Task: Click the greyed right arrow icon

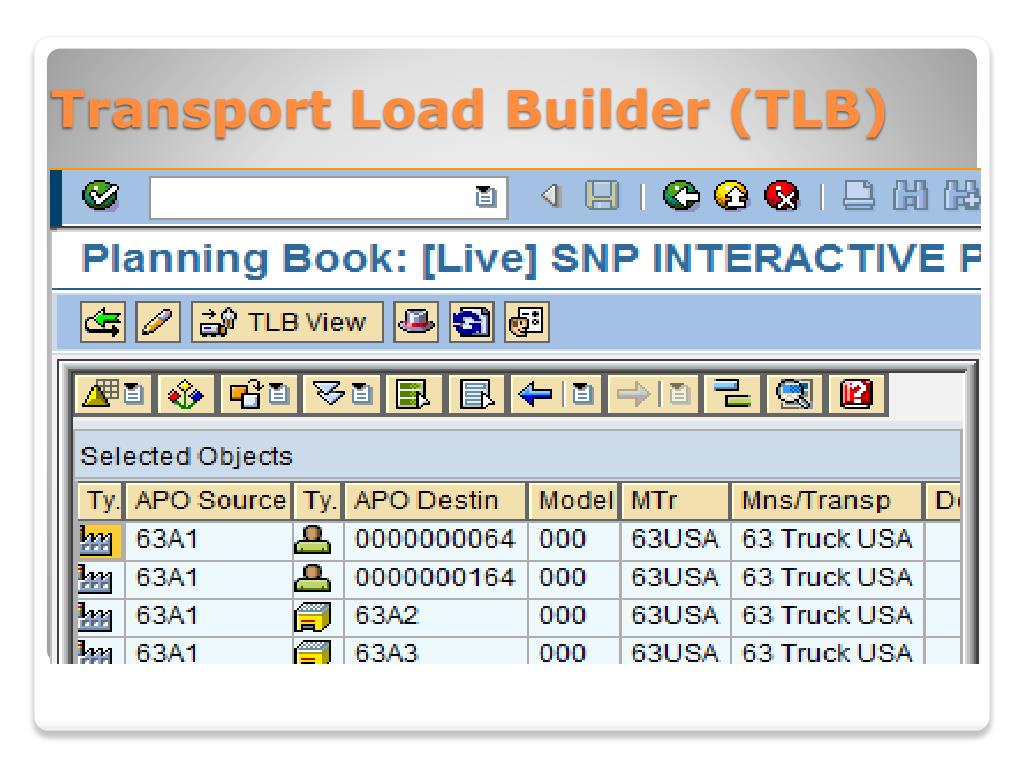Action: 633,394
